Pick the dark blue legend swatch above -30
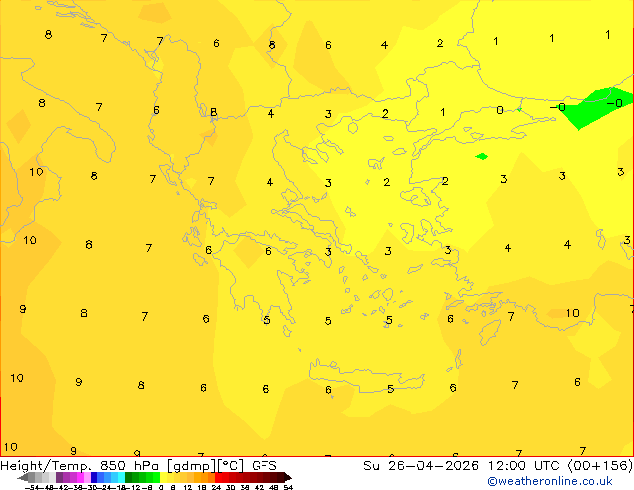 pos(94,477)
